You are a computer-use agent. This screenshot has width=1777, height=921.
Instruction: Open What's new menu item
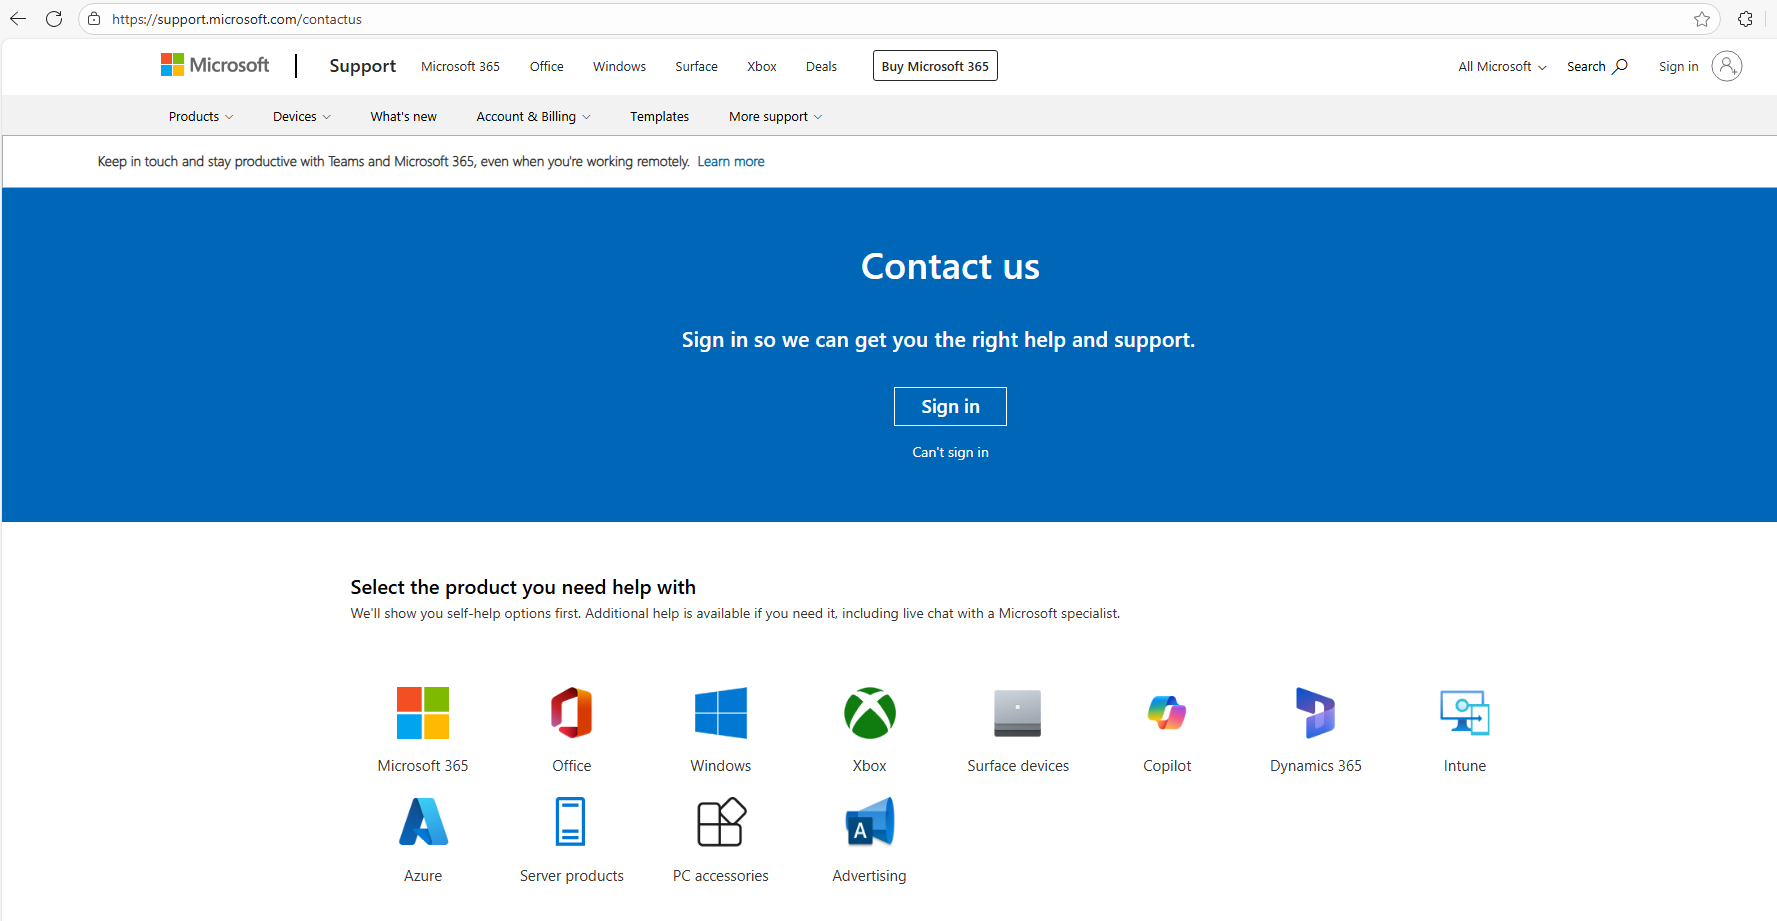point(404,117)
